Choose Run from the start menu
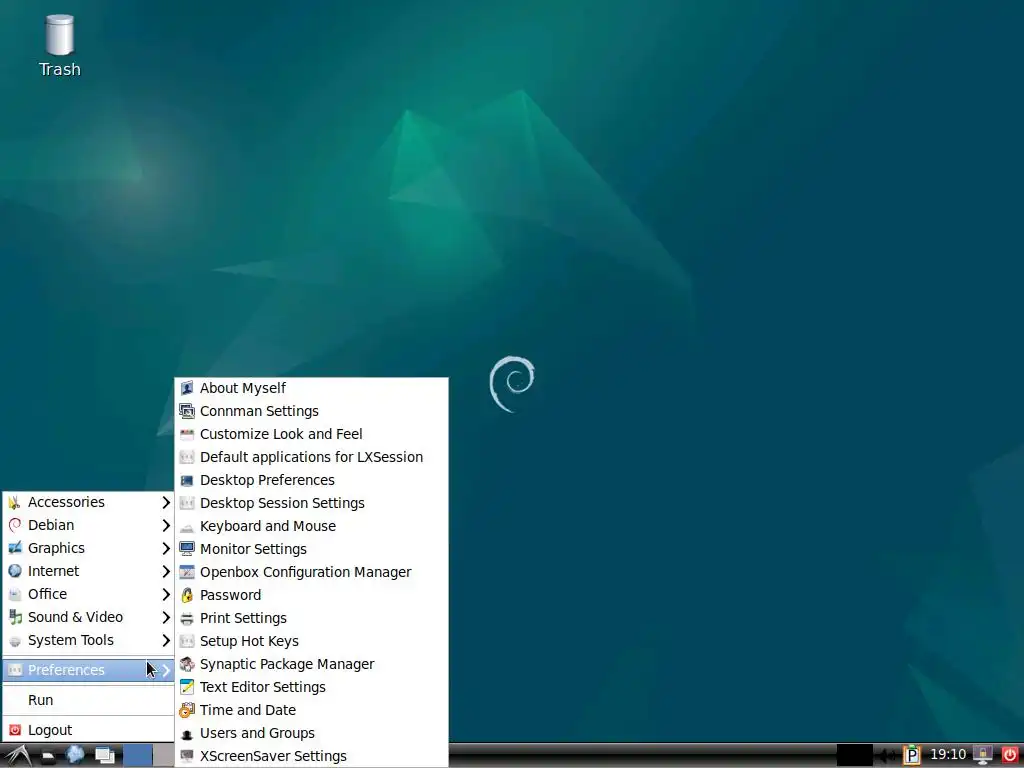Image resolution: width=1024 pixels, height=768 pixels. coord(88,700)
